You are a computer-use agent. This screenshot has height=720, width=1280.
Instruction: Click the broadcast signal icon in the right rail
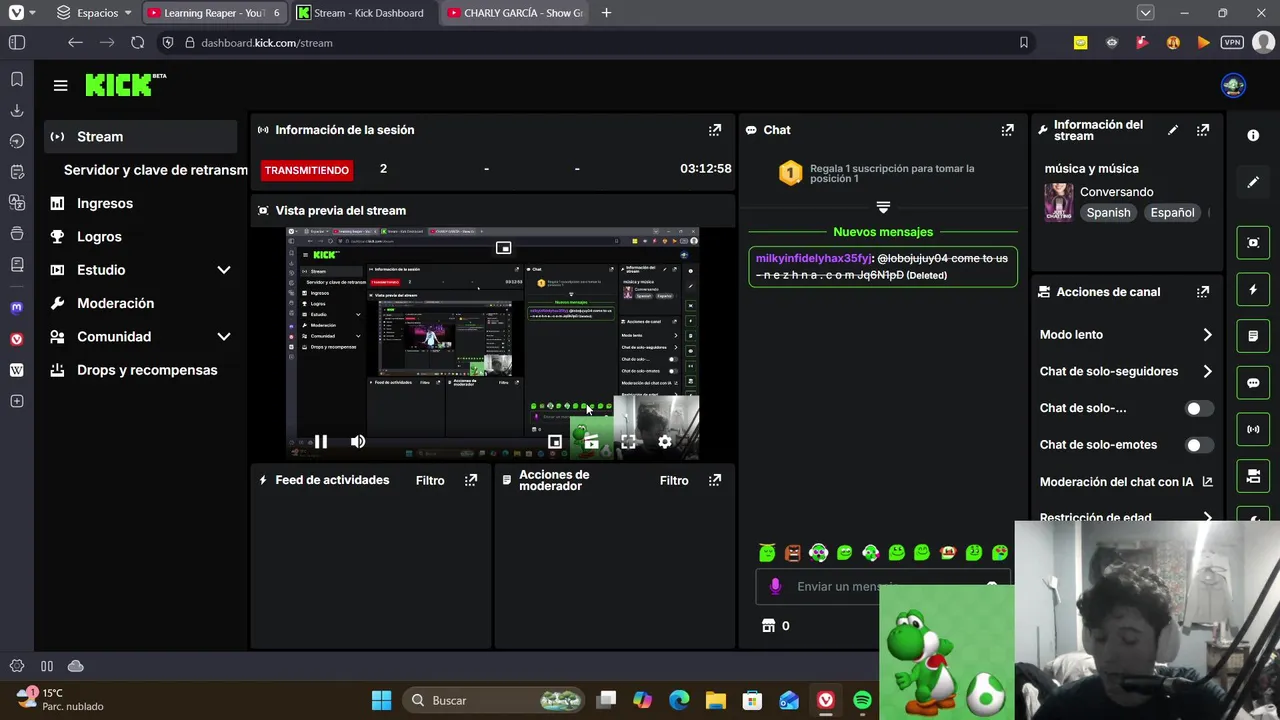1253,429
